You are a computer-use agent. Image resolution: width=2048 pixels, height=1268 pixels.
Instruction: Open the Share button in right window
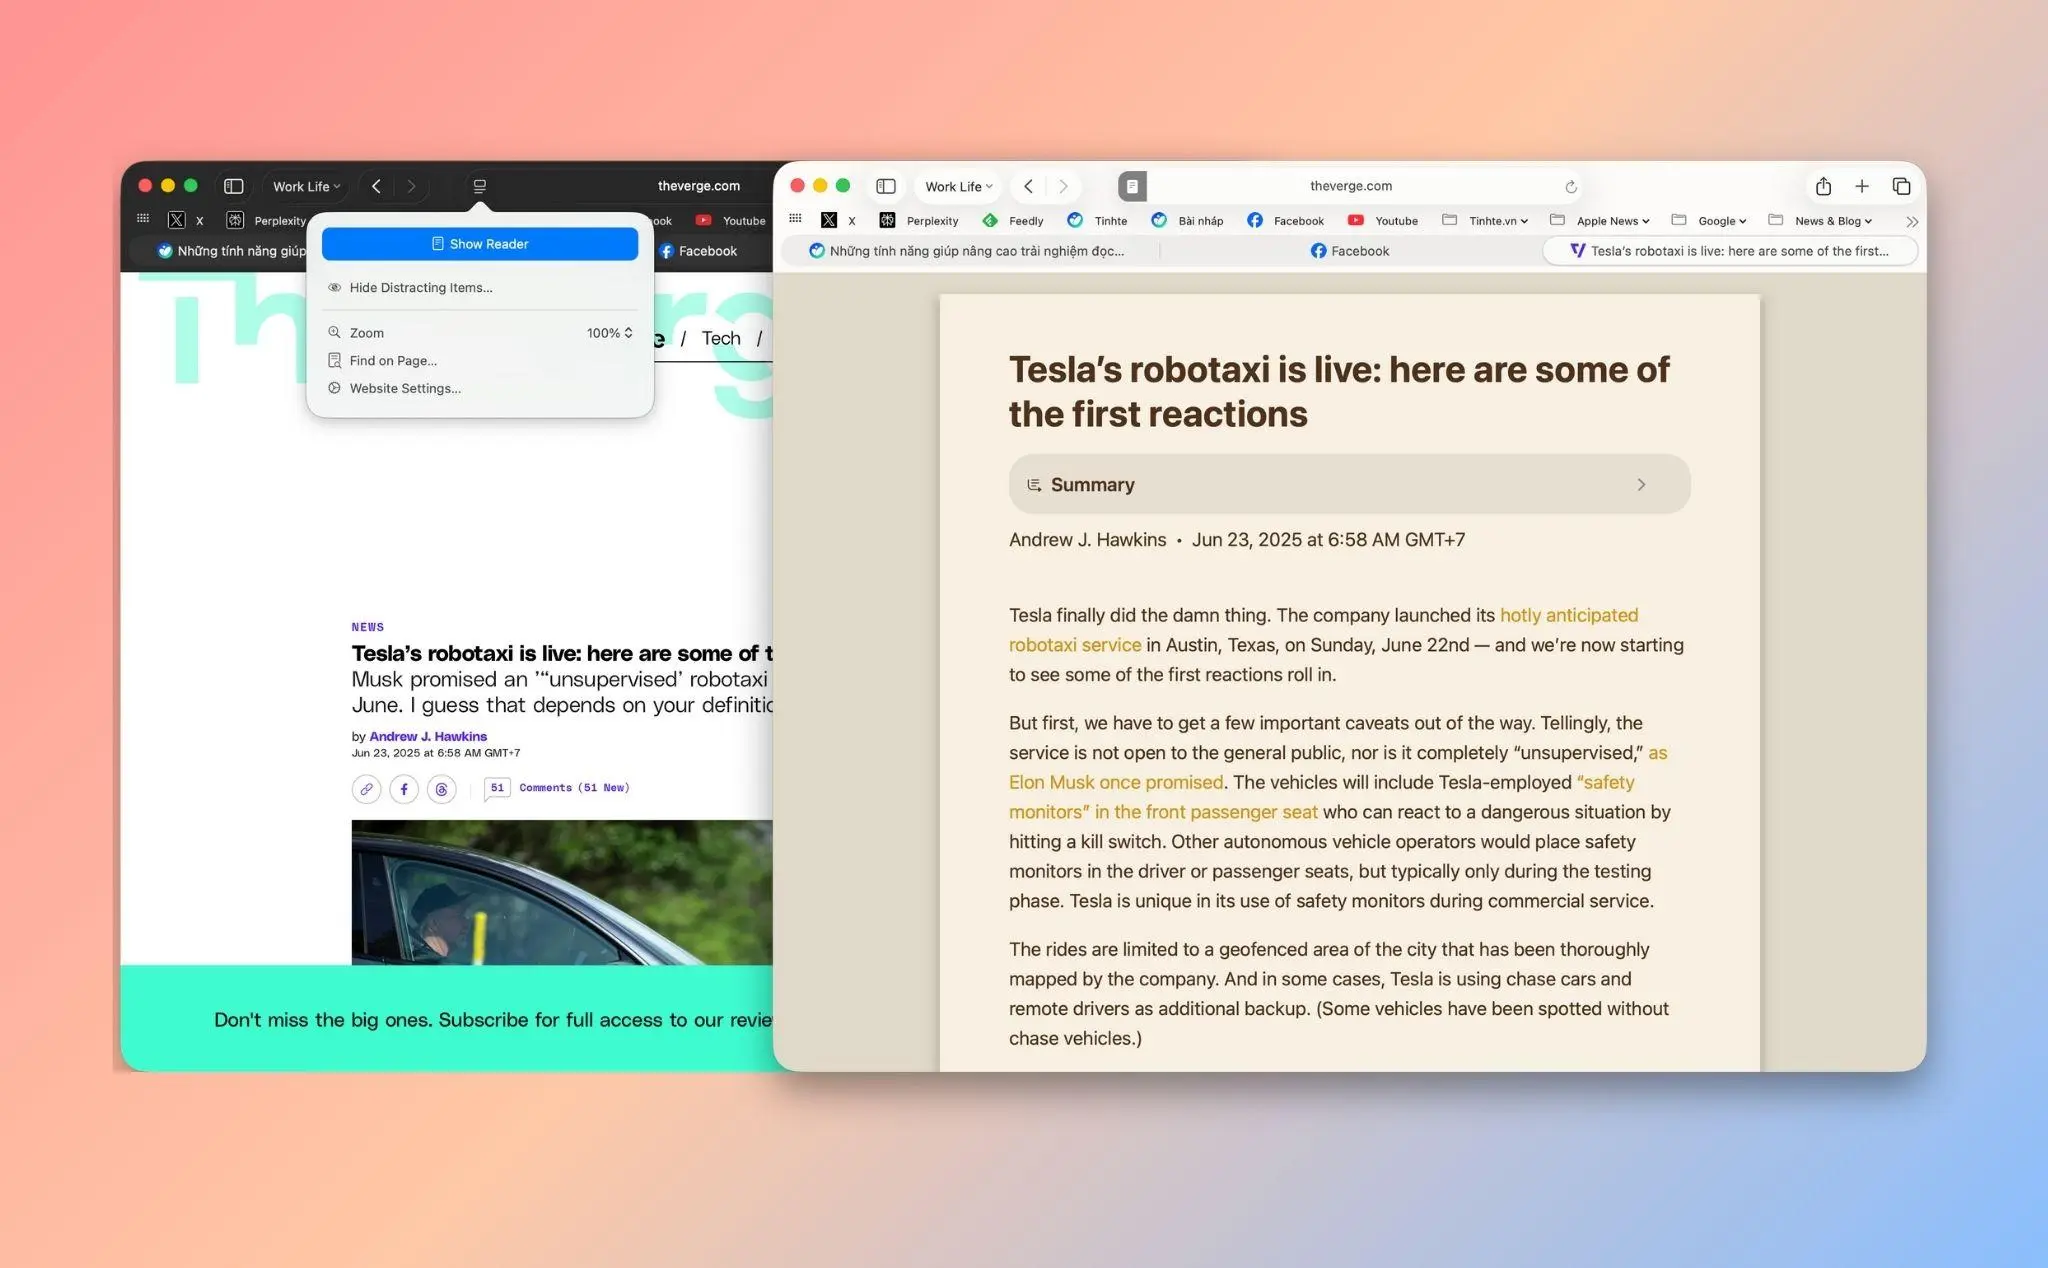[x=1823, y=186]
